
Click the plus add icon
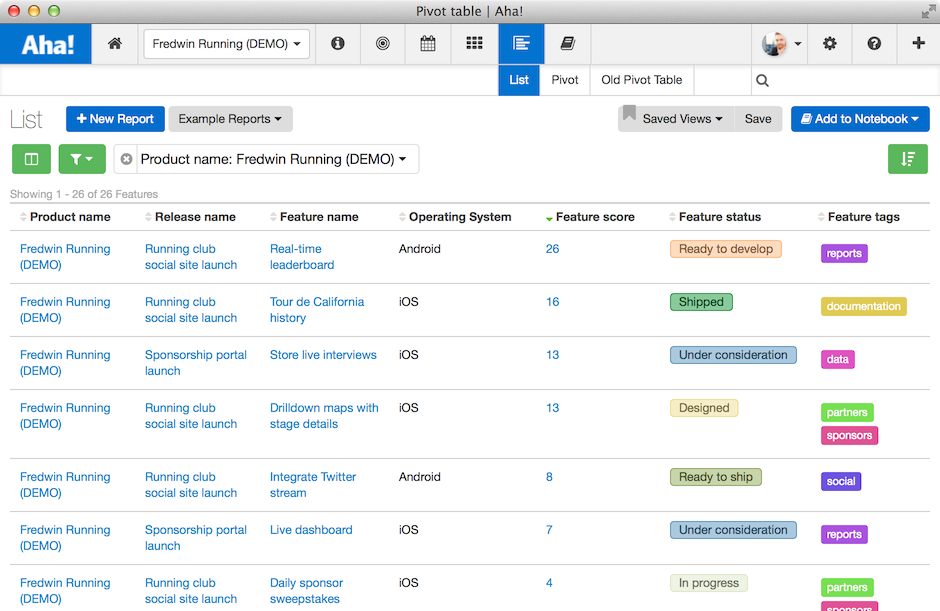pos(918,43)
